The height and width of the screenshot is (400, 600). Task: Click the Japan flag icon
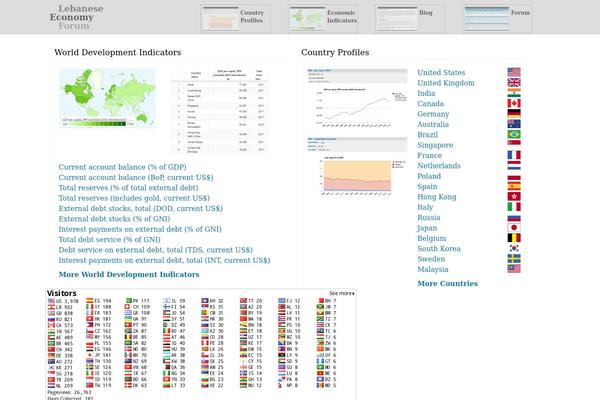[x=514, y=227]
